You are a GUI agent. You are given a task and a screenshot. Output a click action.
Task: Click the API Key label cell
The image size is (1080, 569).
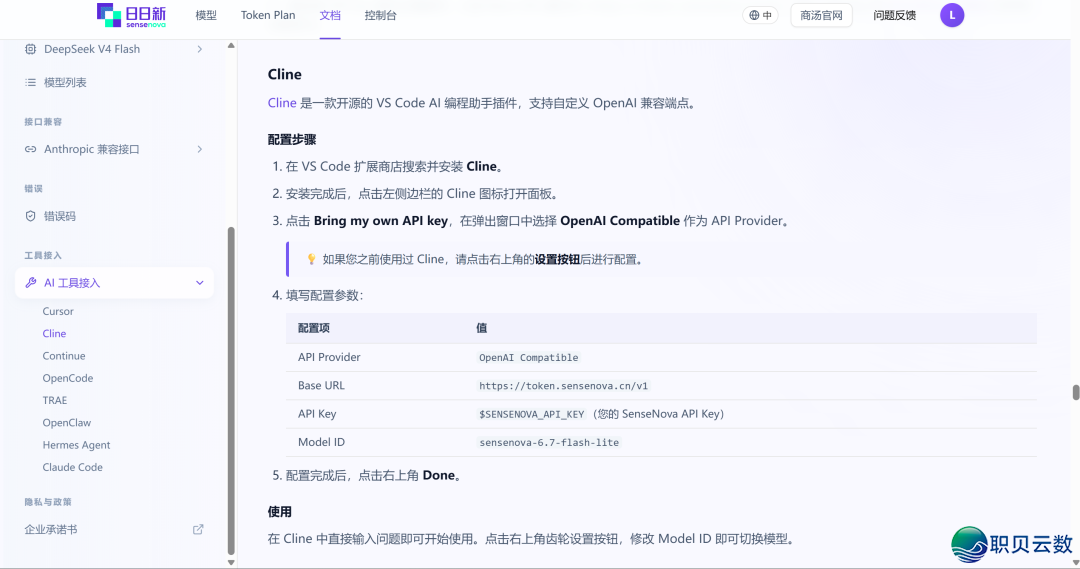[x=317, y=413]
